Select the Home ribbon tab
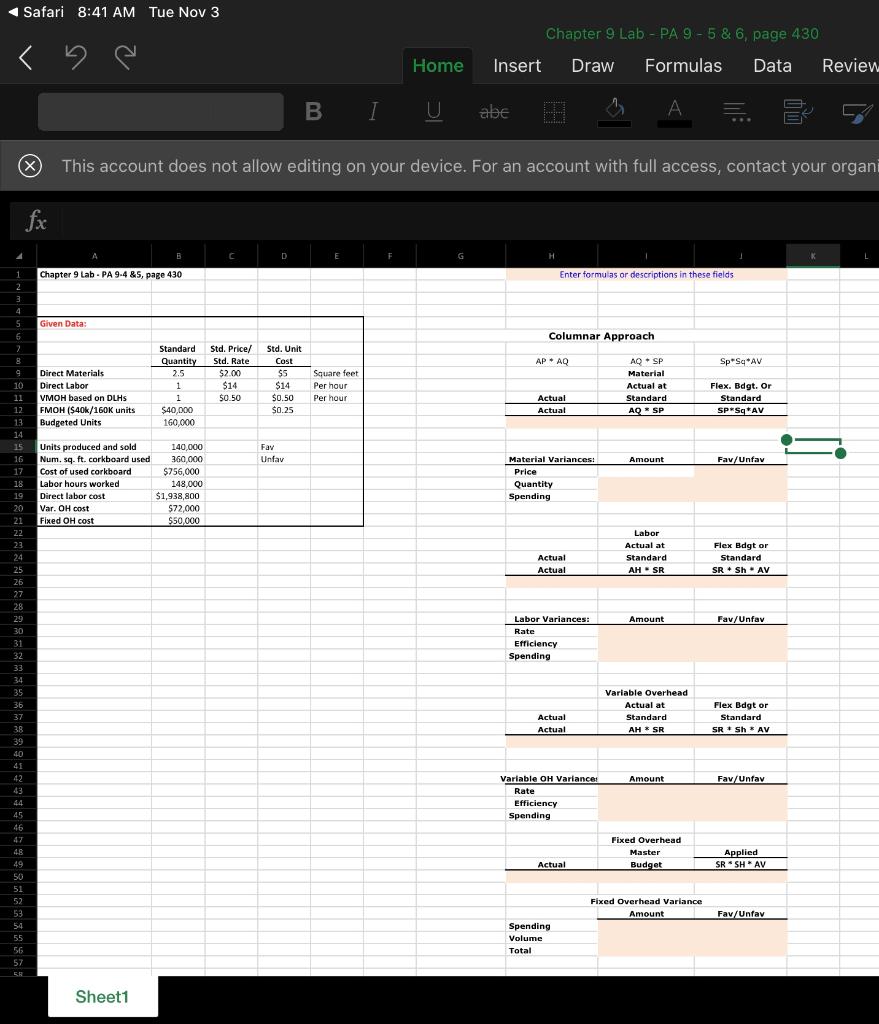Screen dimensions: 879x1024 (x=438, y=65)
